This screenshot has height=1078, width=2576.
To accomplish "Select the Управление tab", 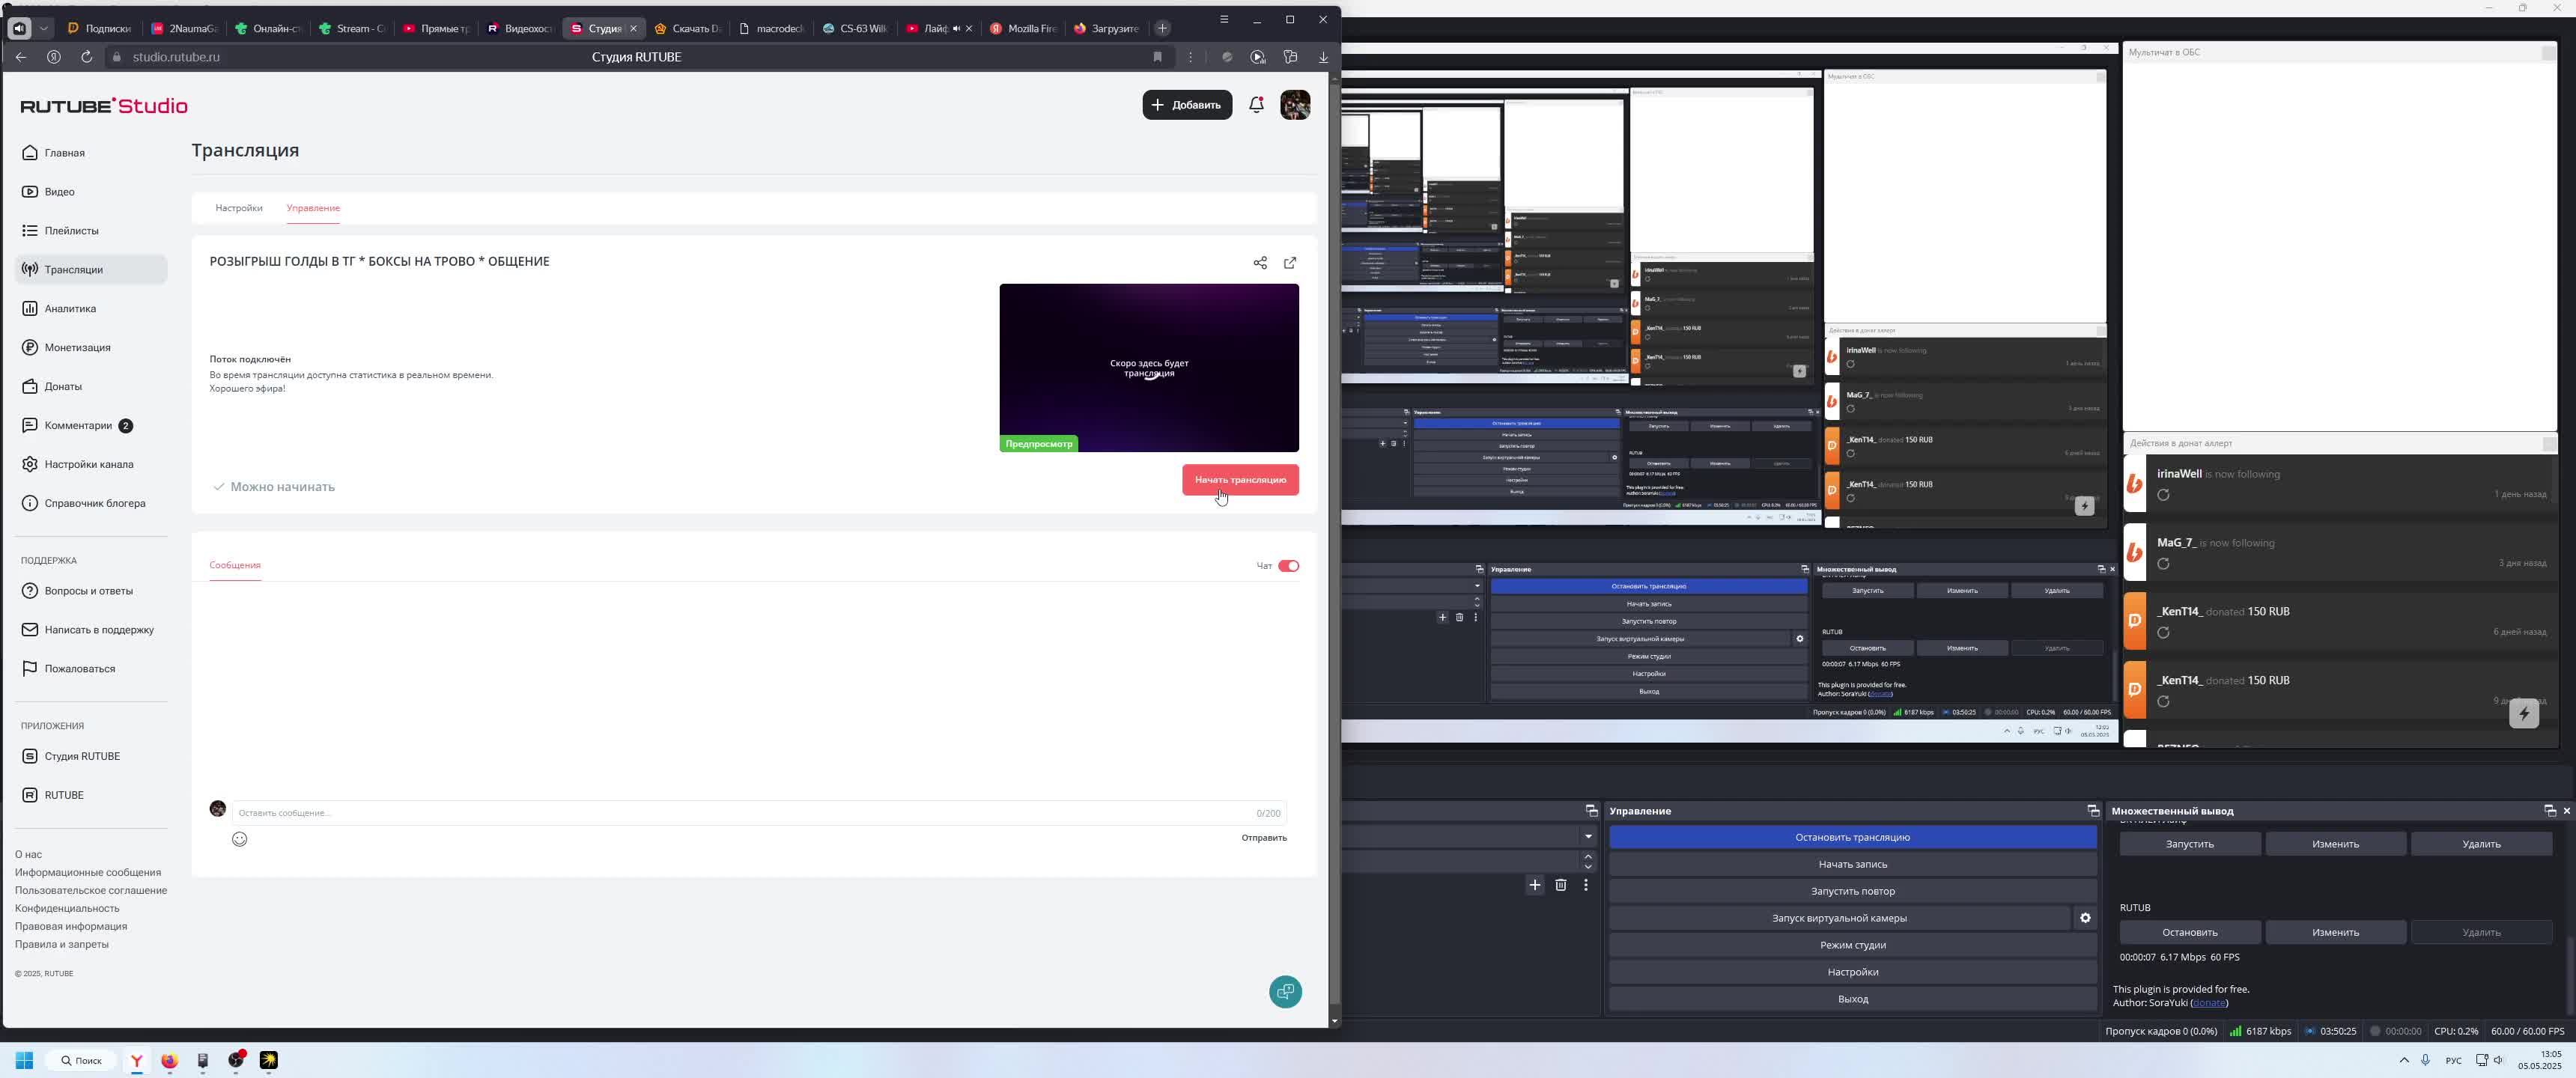I will [313, 208].
